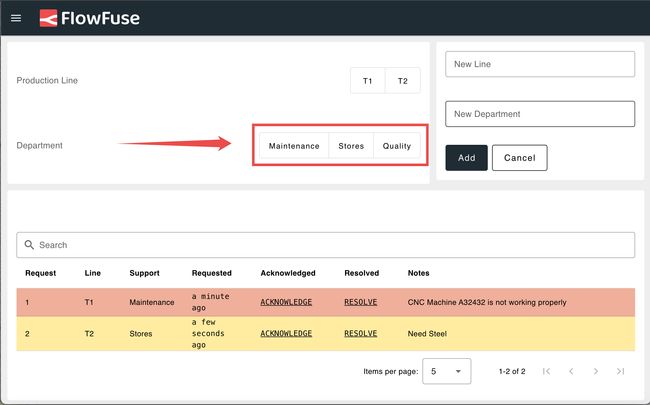Open the hamburger navigation menu
The width and height of the screenshot is (650, 405).
coord(15,18)
